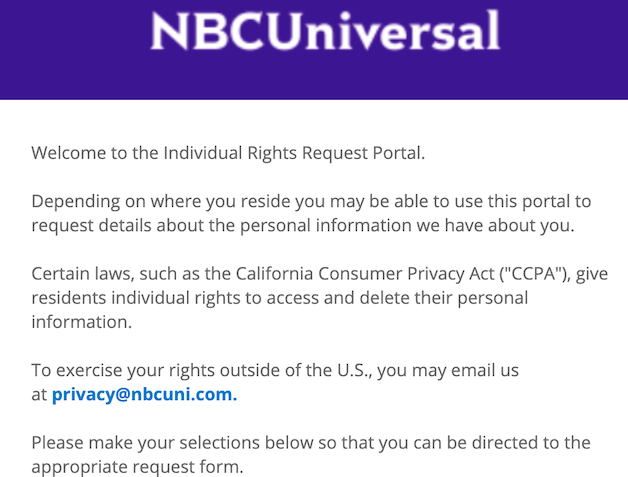The height and width of the screenshot is (477, 628).
Task: Click the welcome message heading line
Action: coord(228,153)
